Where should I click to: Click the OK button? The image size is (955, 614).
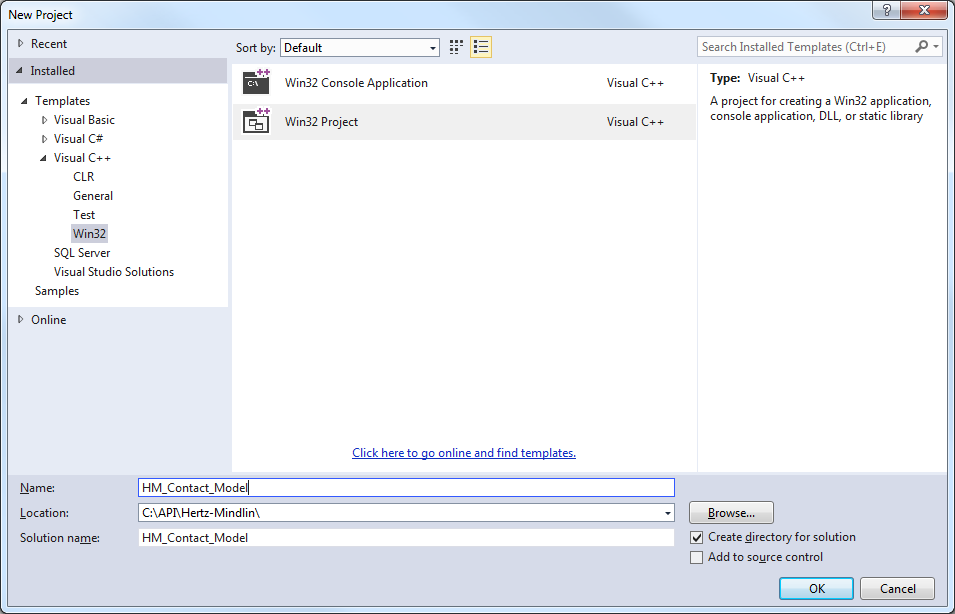[x=816, y=589]
